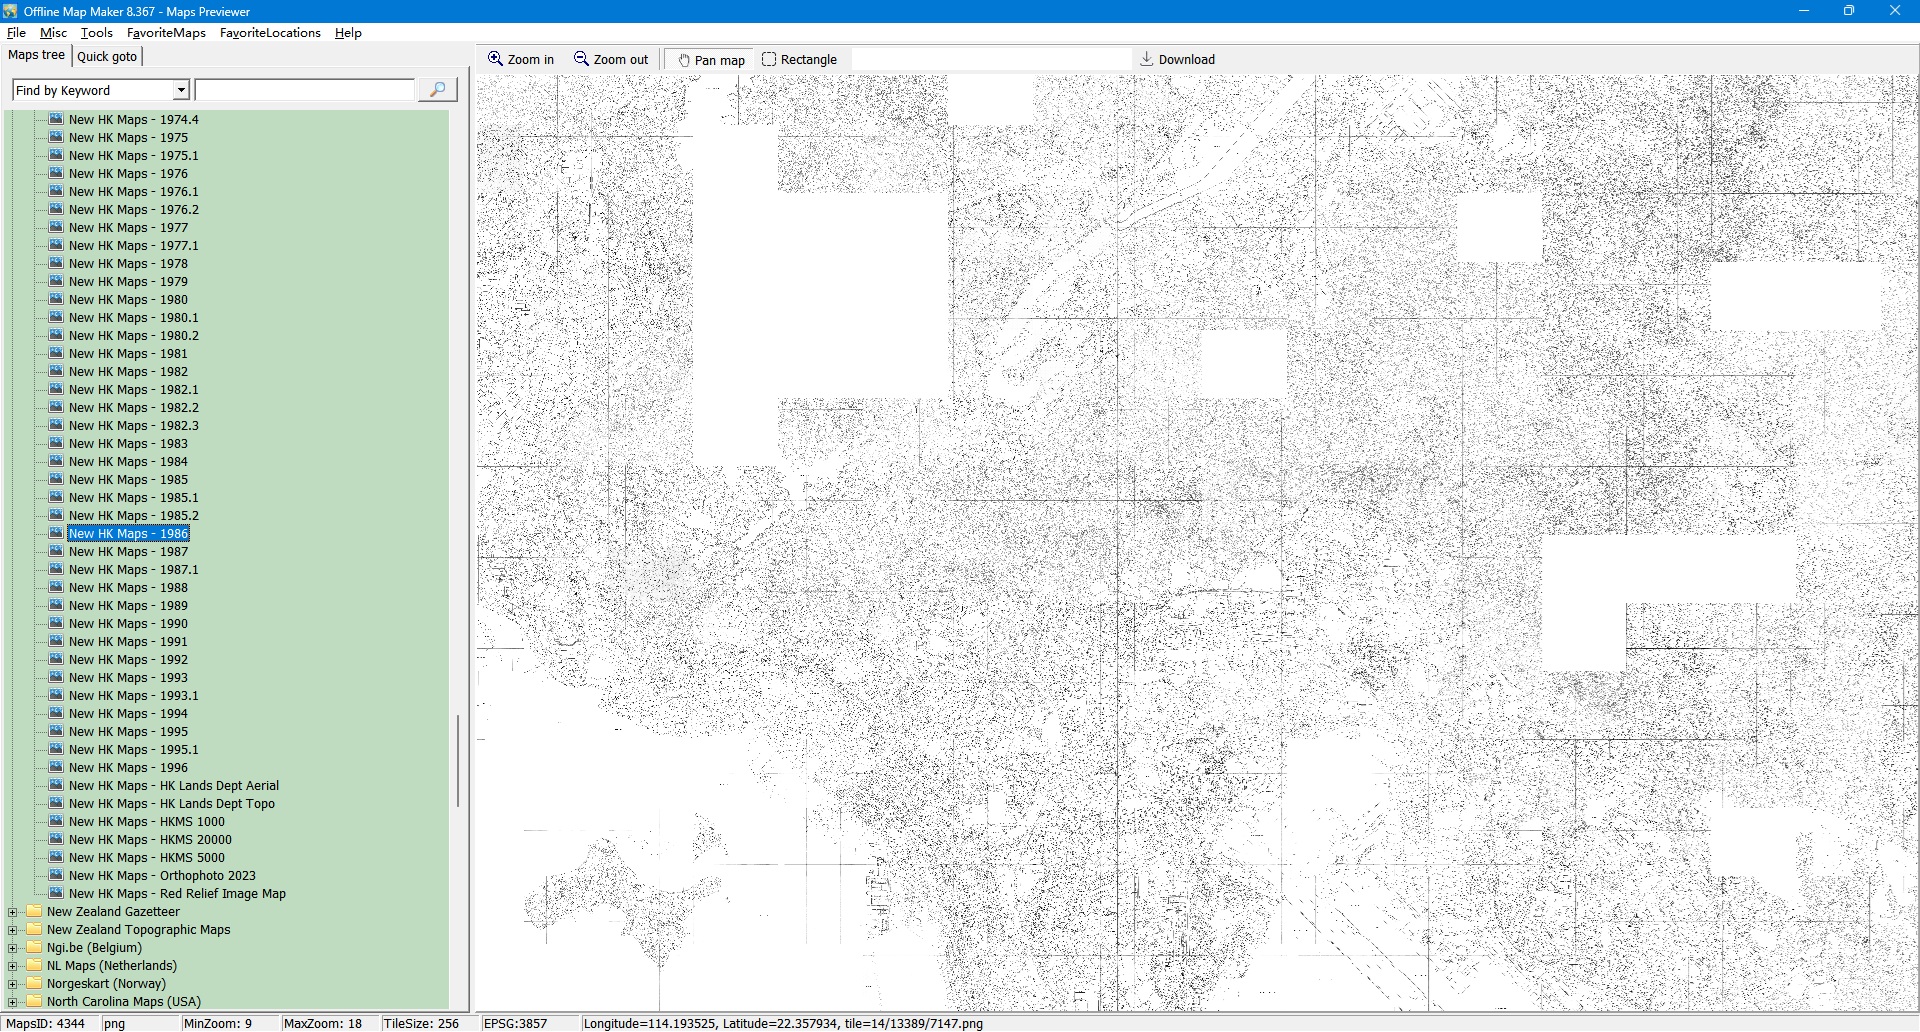Click the keyword search magnifier button
This screenshot has height=1032, width=1920.
[437, 90]
